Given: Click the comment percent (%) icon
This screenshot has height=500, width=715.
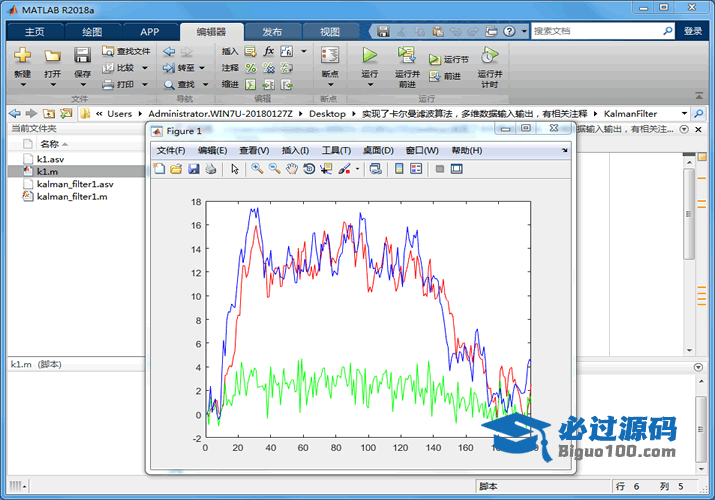Looking at the screenshot, I should 251,68.
